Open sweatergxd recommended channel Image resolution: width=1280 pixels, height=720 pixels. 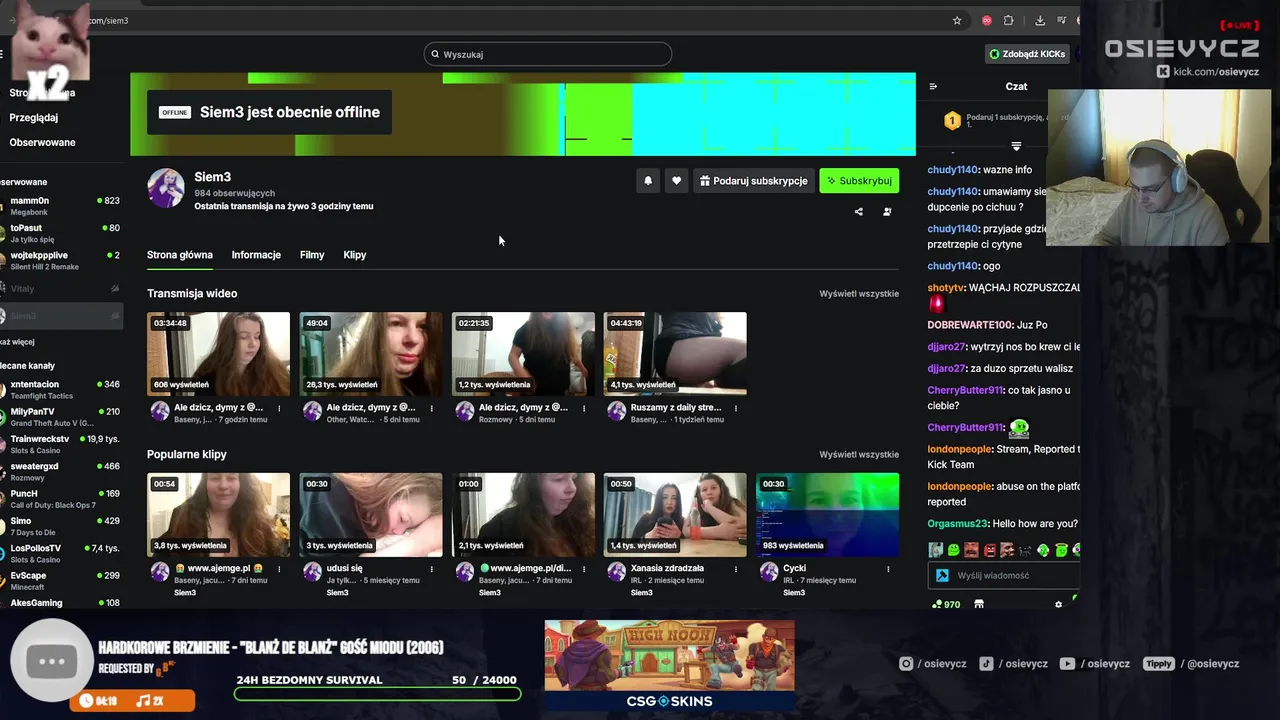click(62, 471)
